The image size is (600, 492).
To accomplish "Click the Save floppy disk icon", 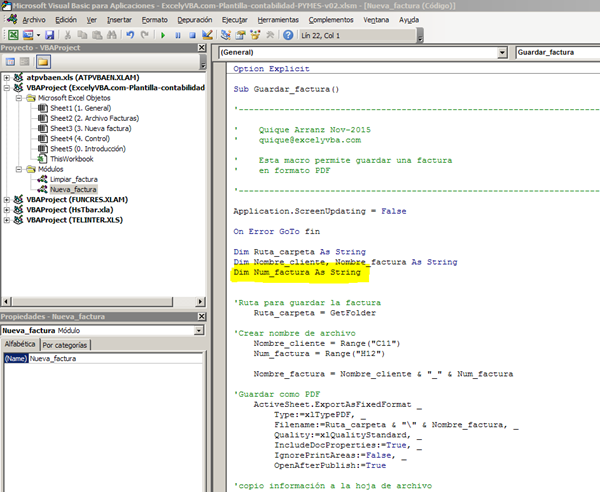I will pos(49,35).
